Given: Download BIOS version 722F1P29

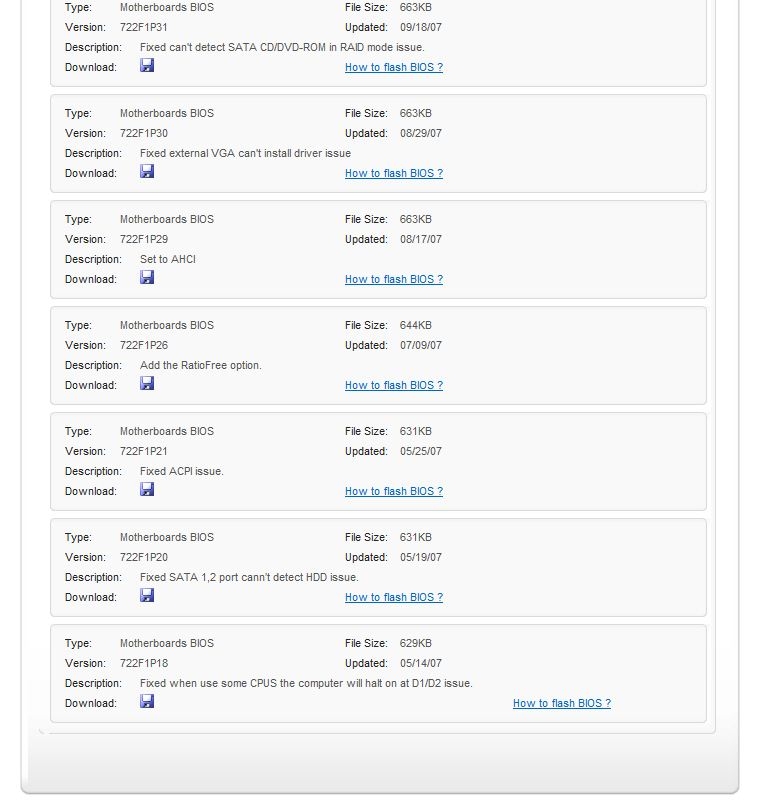Looking at the screenshot, I should (147, 278).
